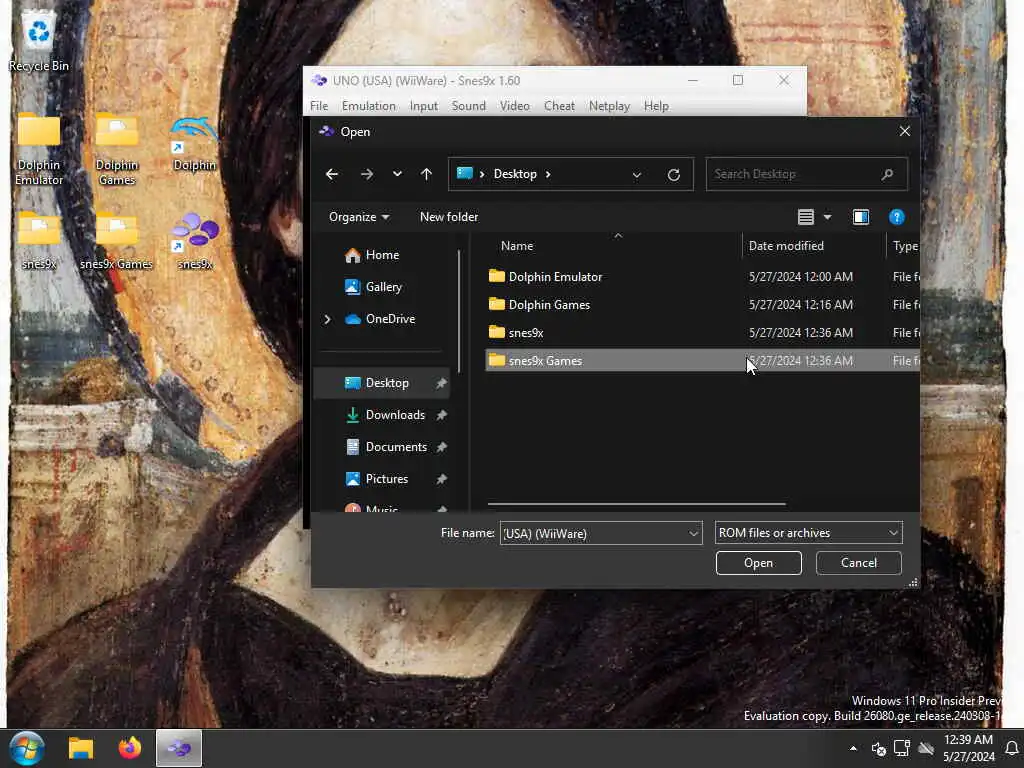
Task: Open the Input menu in Snes9x
Action: tap(423, 106)
